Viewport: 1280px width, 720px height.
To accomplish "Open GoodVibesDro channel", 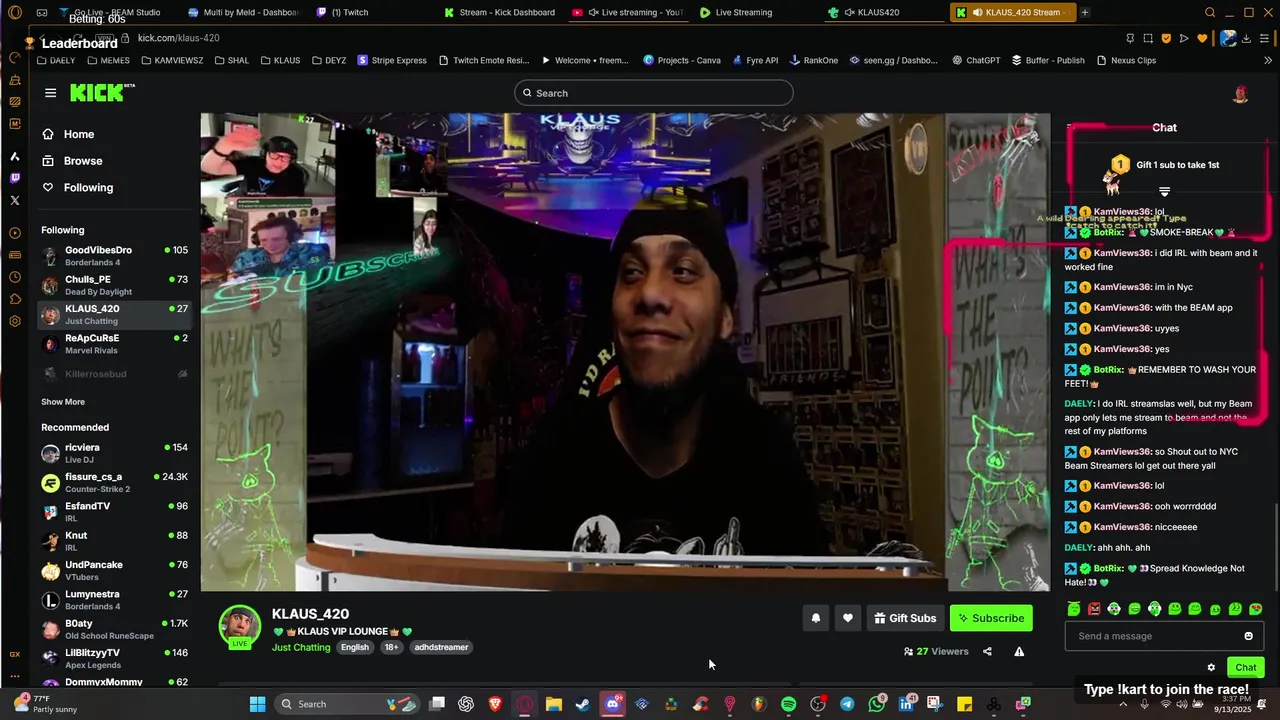I will click(114, 256).
